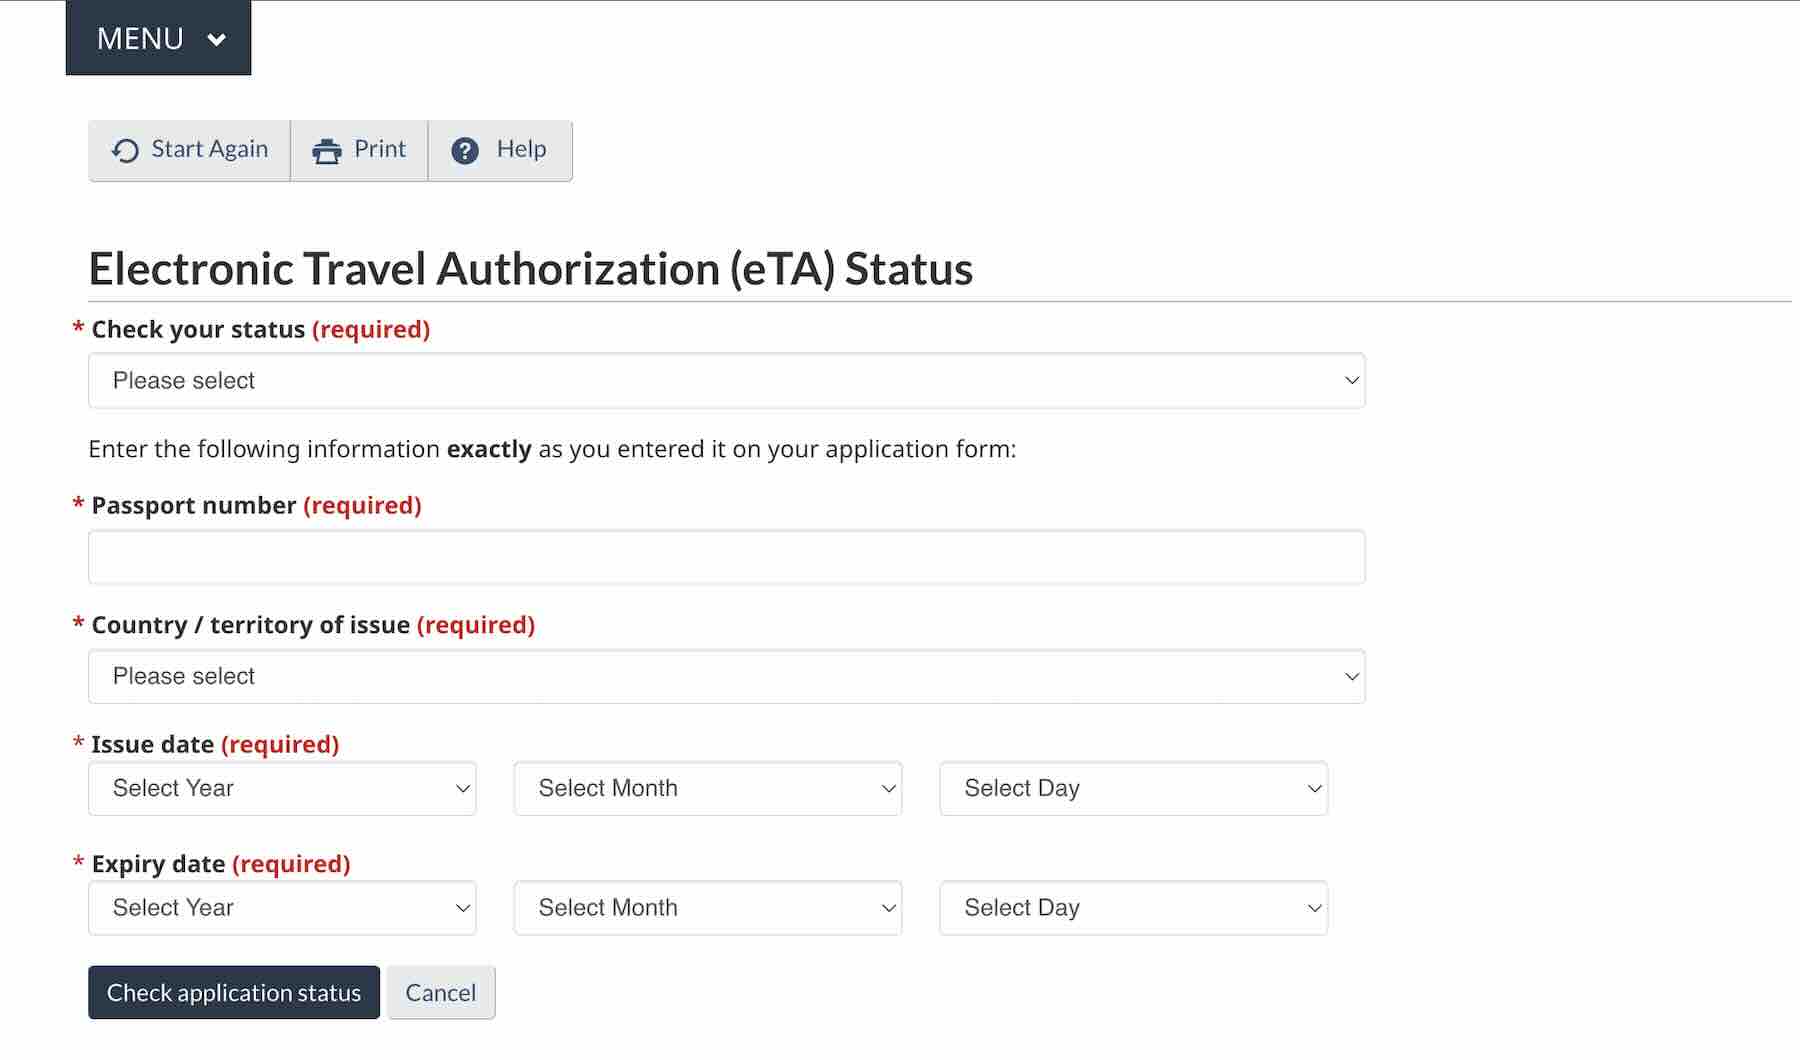Open the Check your status dropdown
This screenshot has height=1060, width=1800.
pyautogui.click(x=726, y=381)
